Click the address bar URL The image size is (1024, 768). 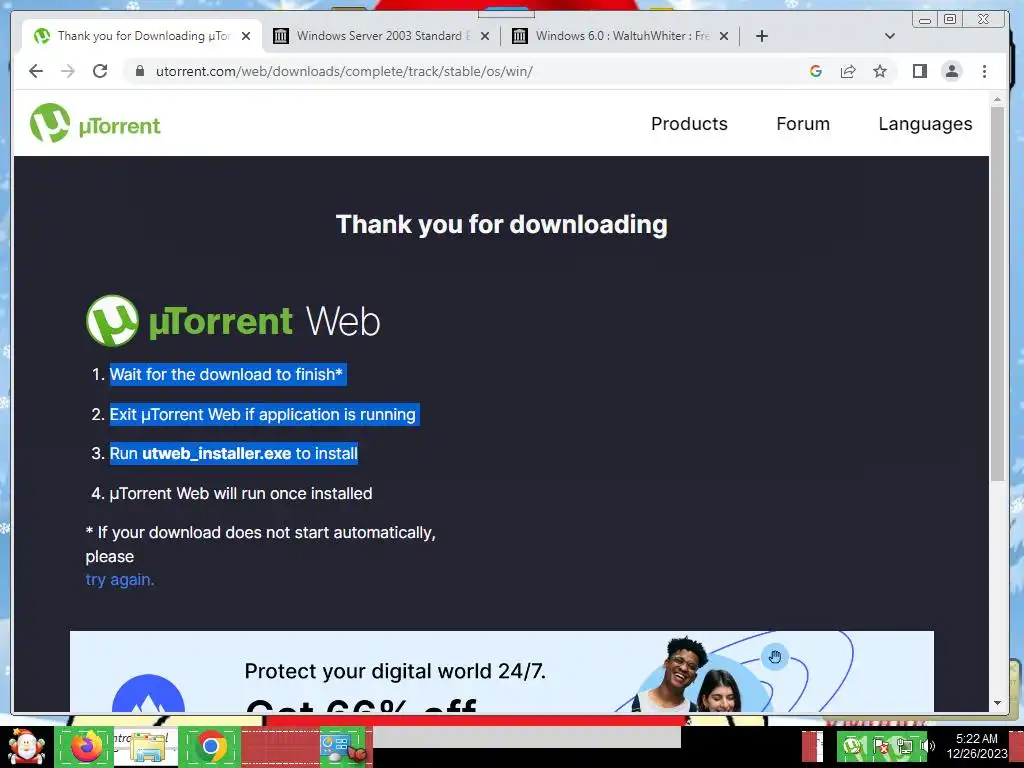point(344,71)
